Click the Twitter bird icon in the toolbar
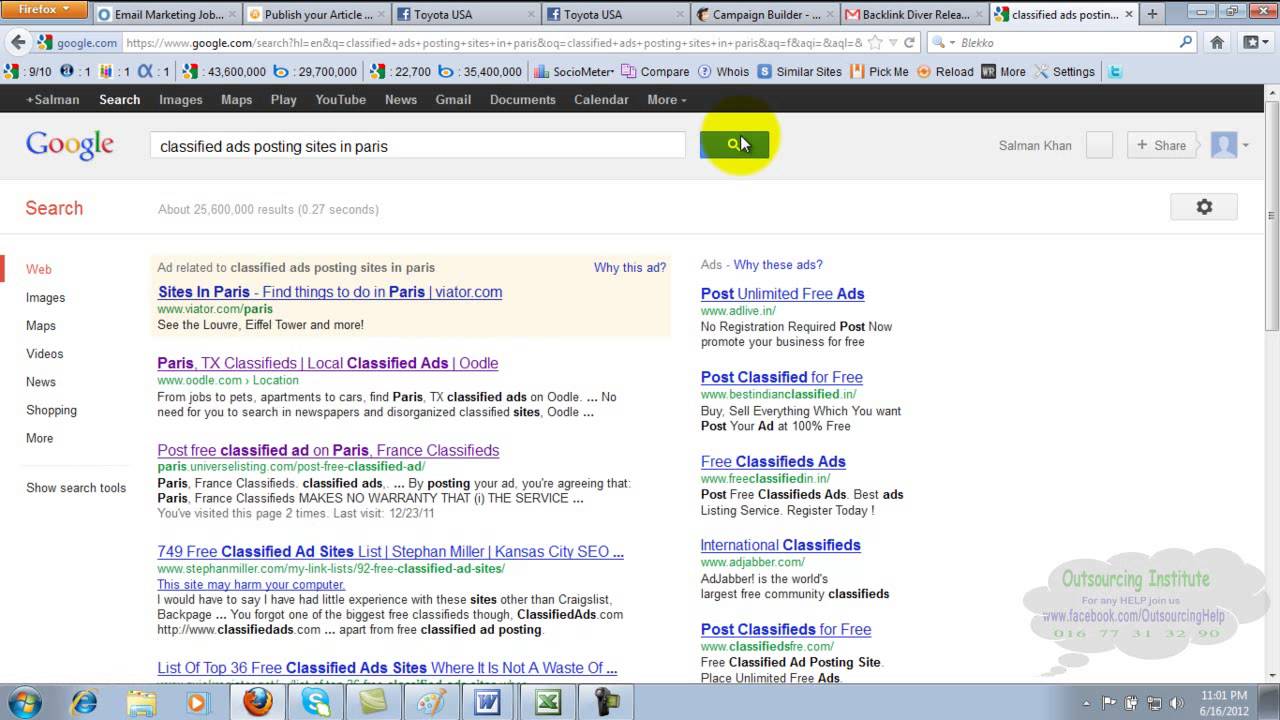1280x720 pixels. click(1114, 72)
